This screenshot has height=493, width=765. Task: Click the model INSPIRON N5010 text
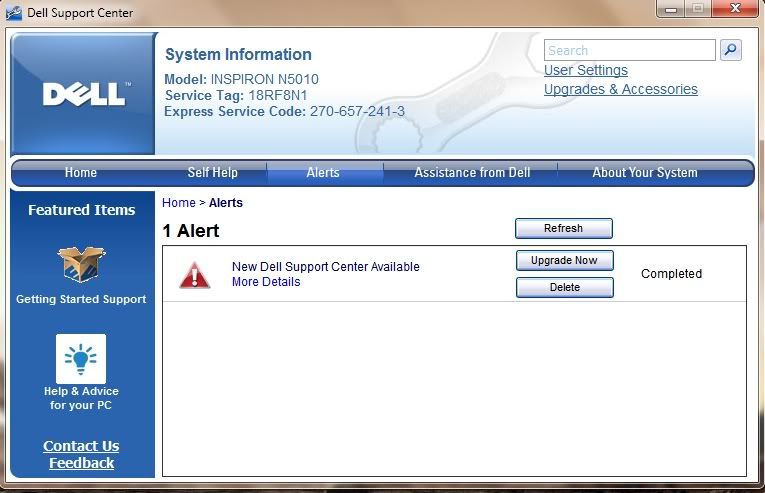click(x=264, y=79)
